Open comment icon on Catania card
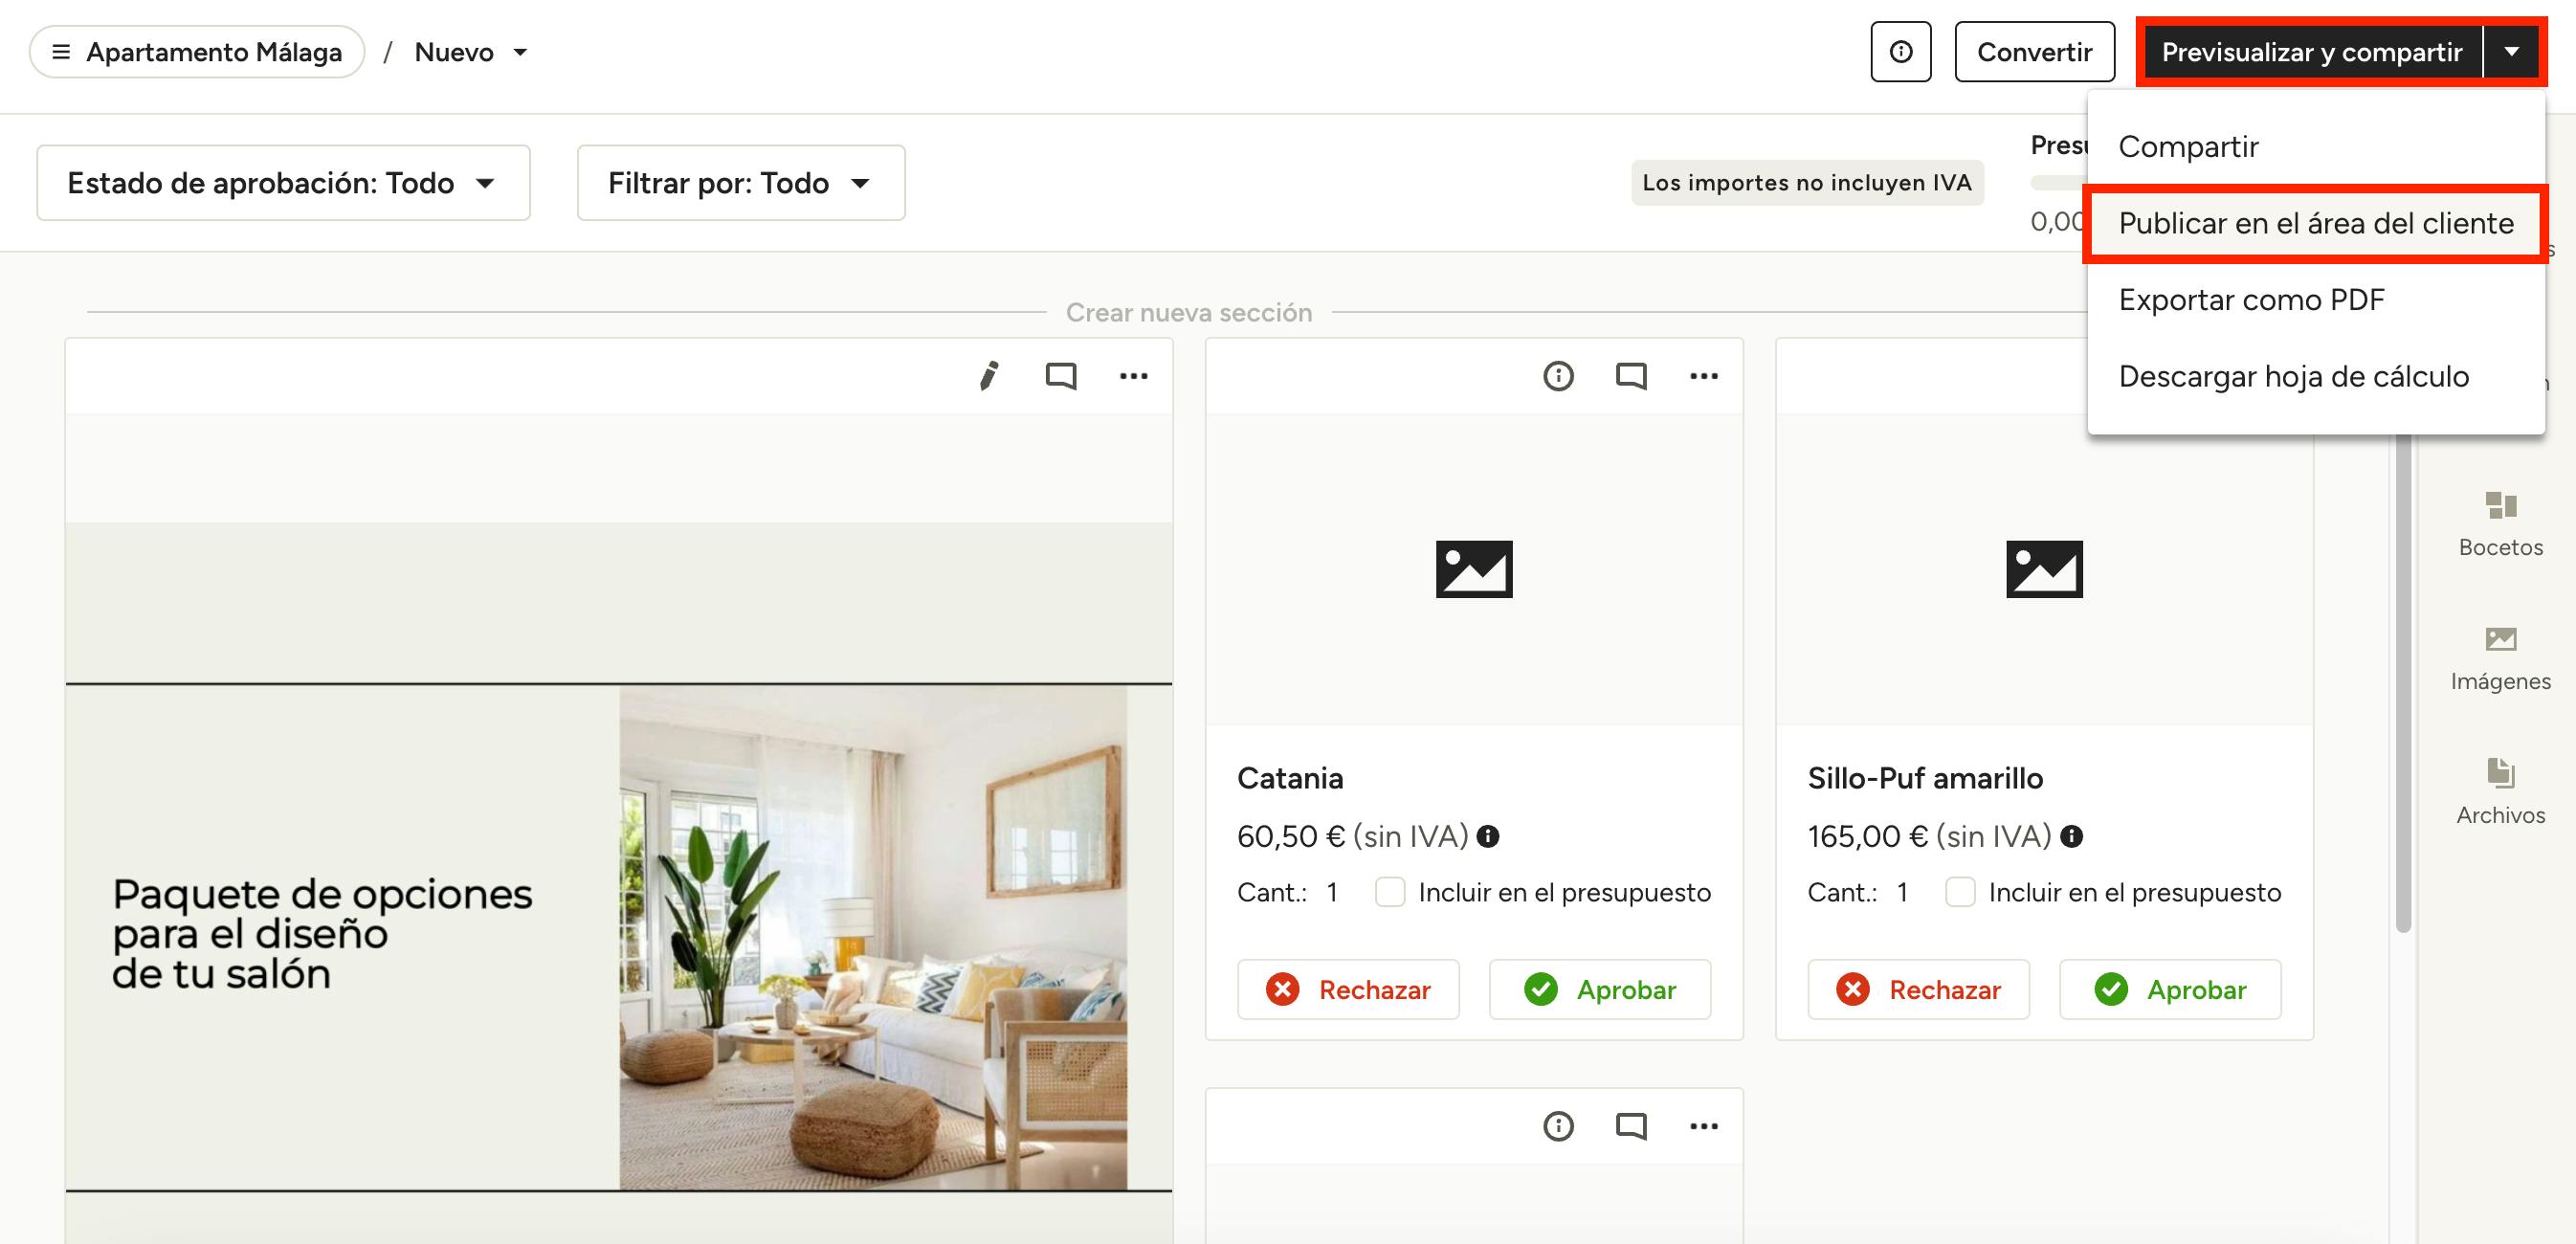 [x=1630, y=376]
